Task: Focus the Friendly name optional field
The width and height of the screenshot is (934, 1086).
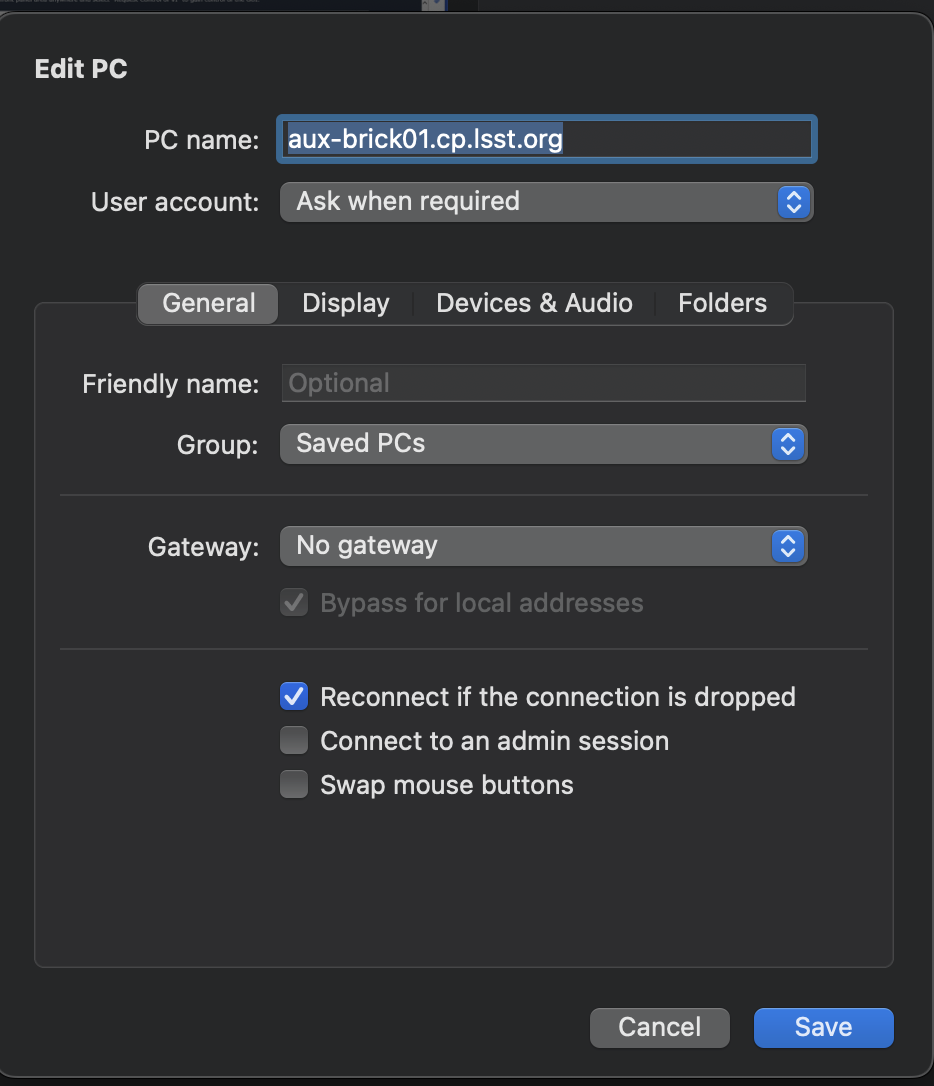Action: pyautogui.click(x=543, y=383)
